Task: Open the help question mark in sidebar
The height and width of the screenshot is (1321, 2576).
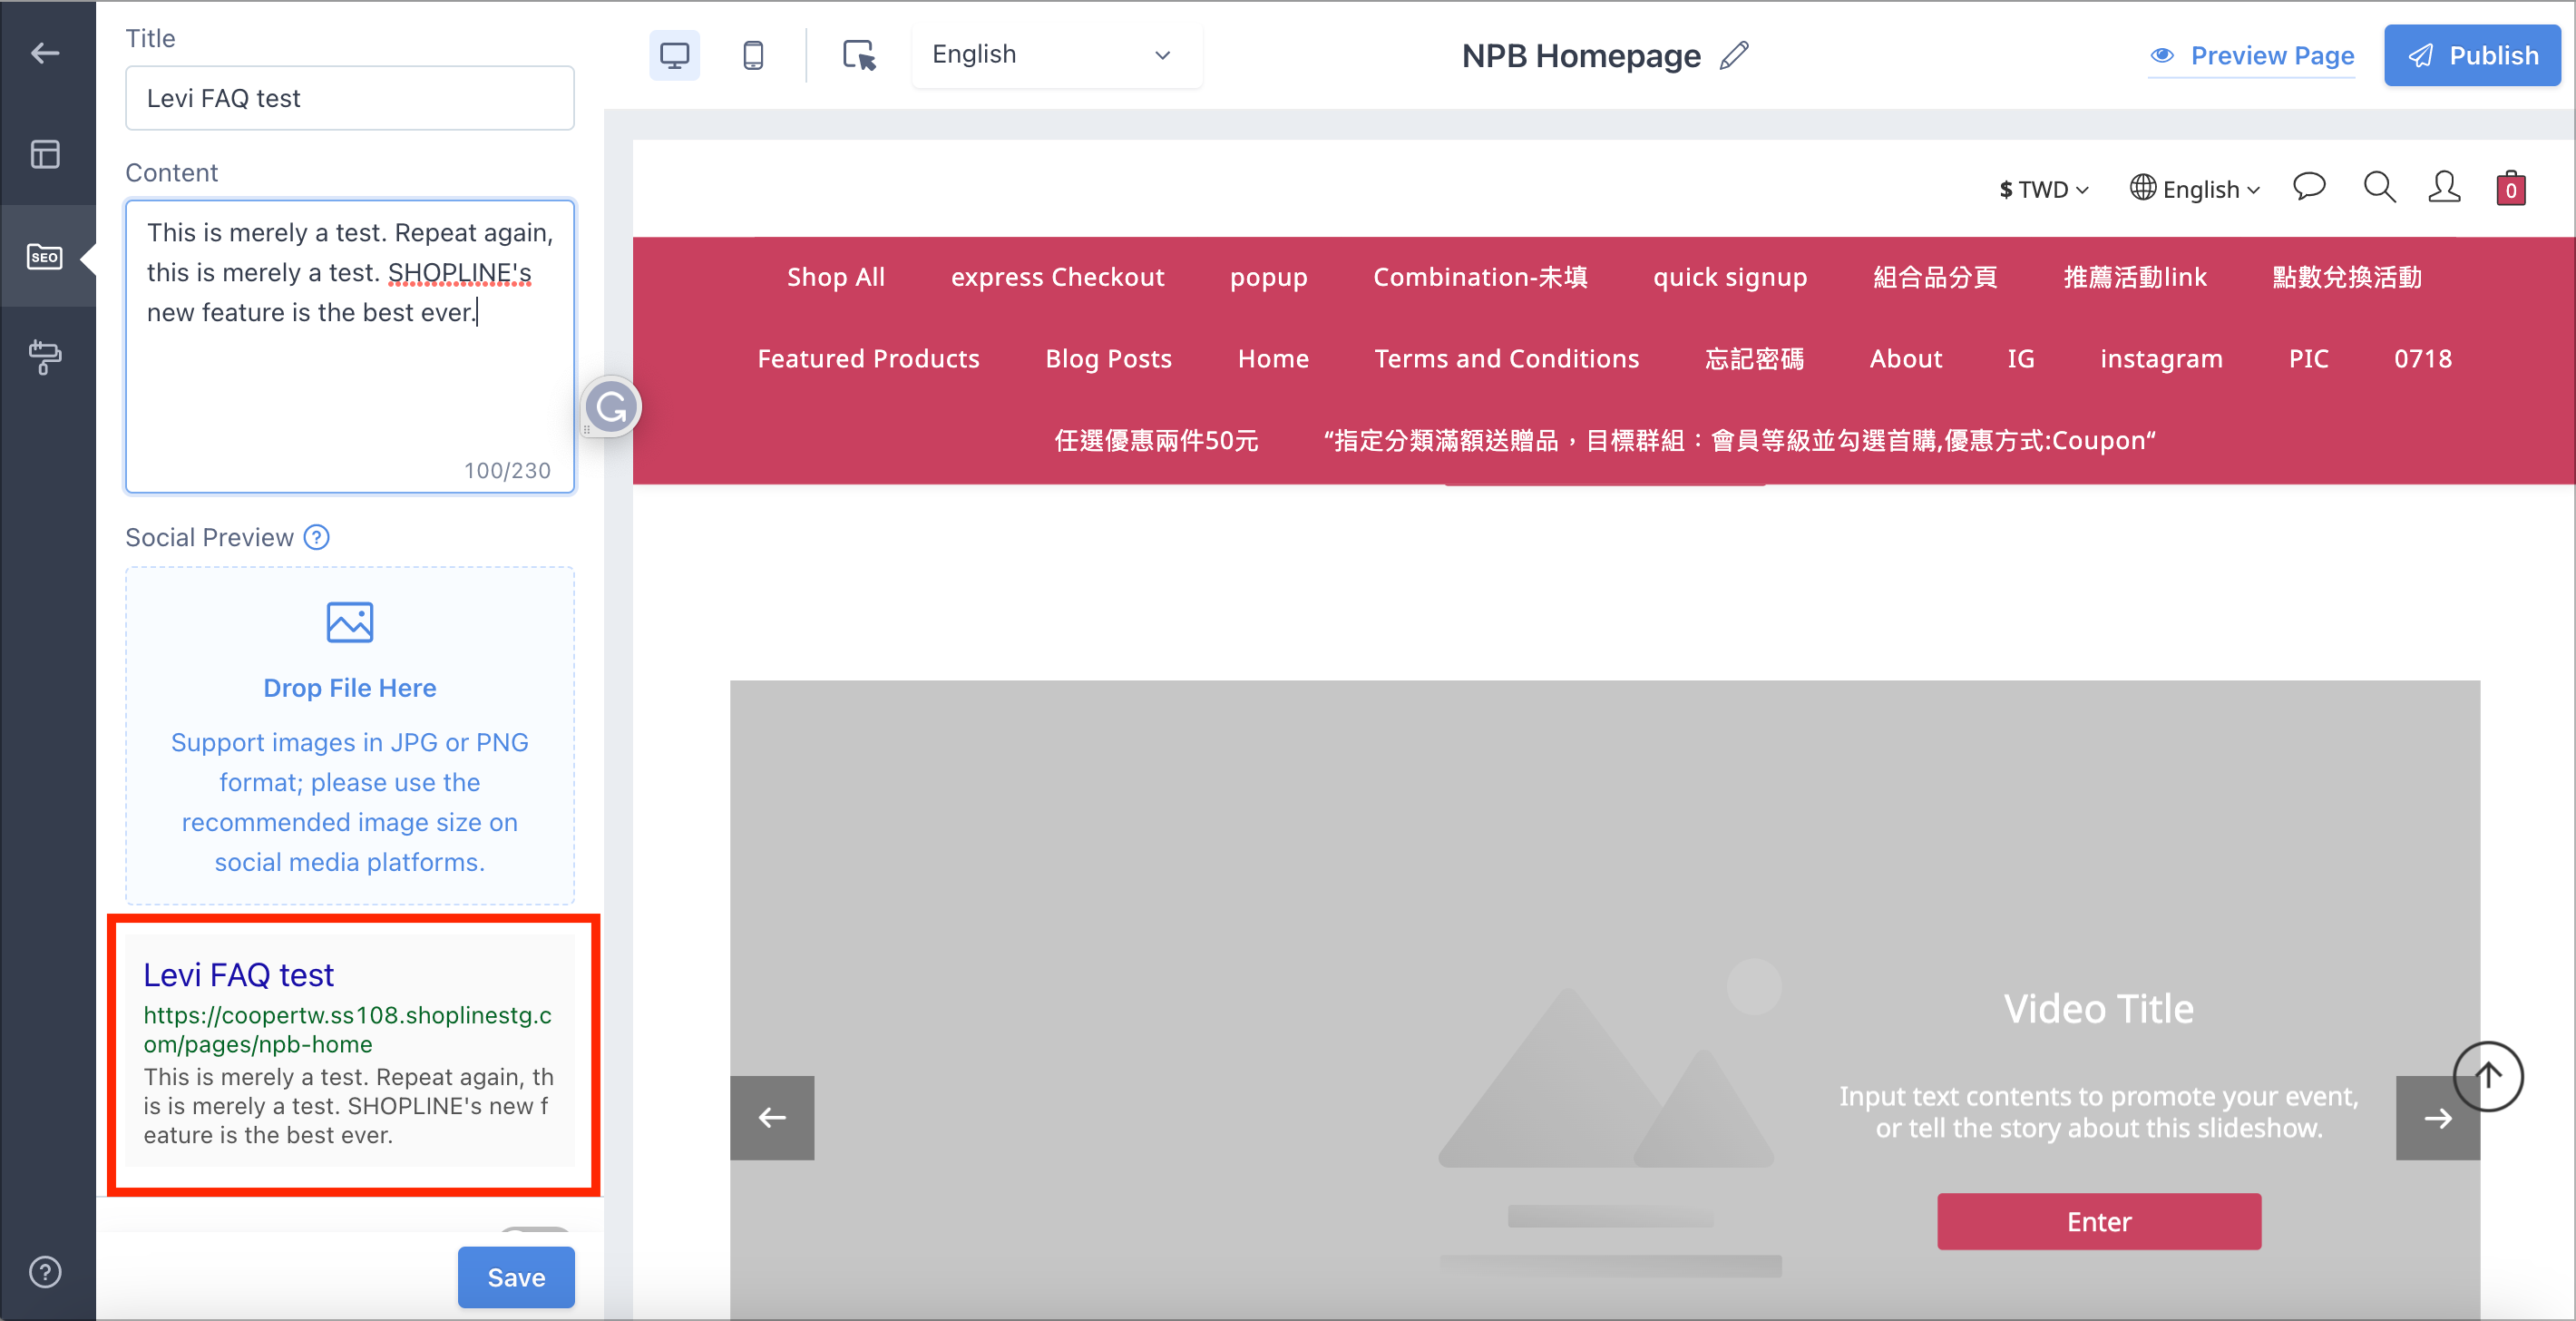Action: tap(45, 1272)
